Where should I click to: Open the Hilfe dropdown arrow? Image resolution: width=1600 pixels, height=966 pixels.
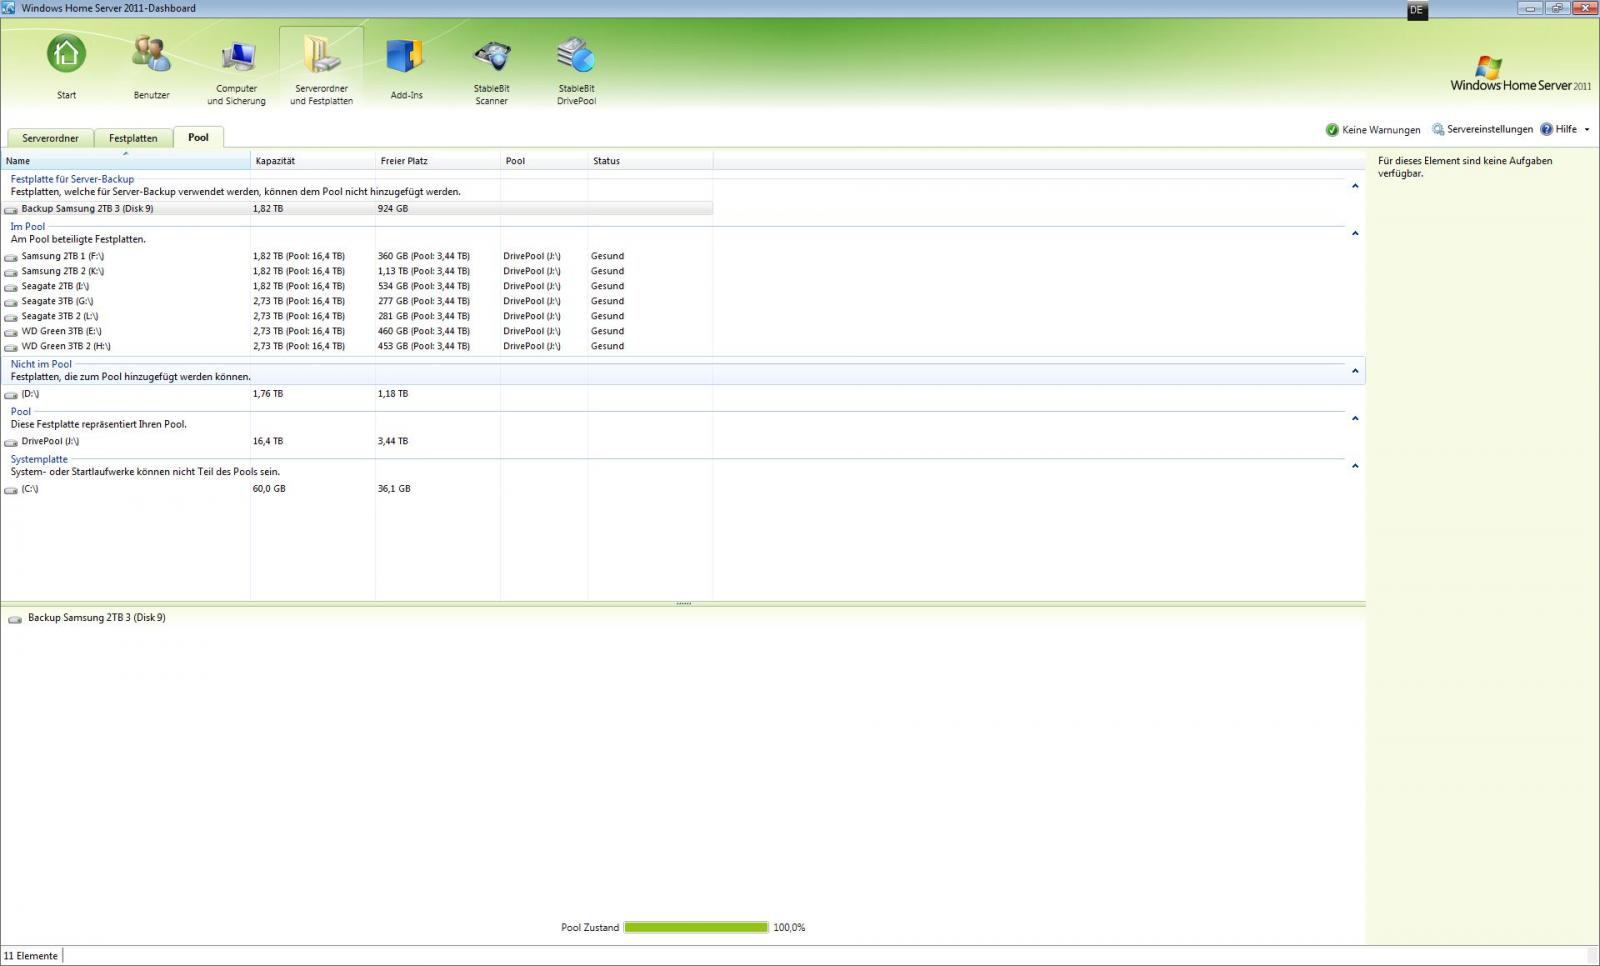pos(1587,130)
